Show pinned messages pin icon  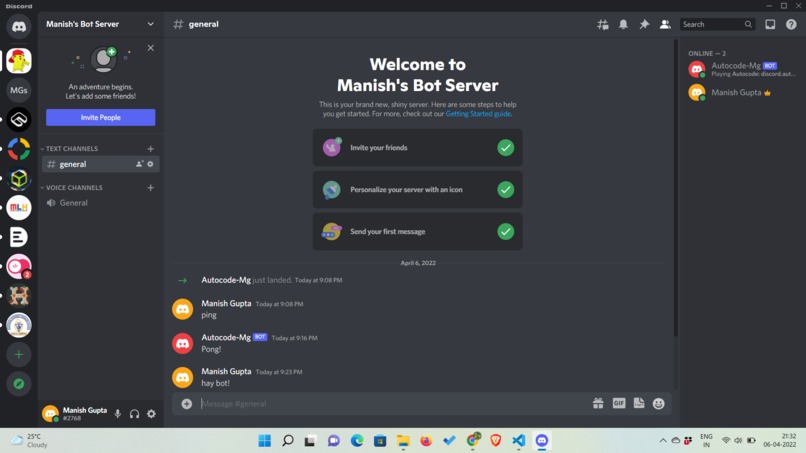(644, 24)
